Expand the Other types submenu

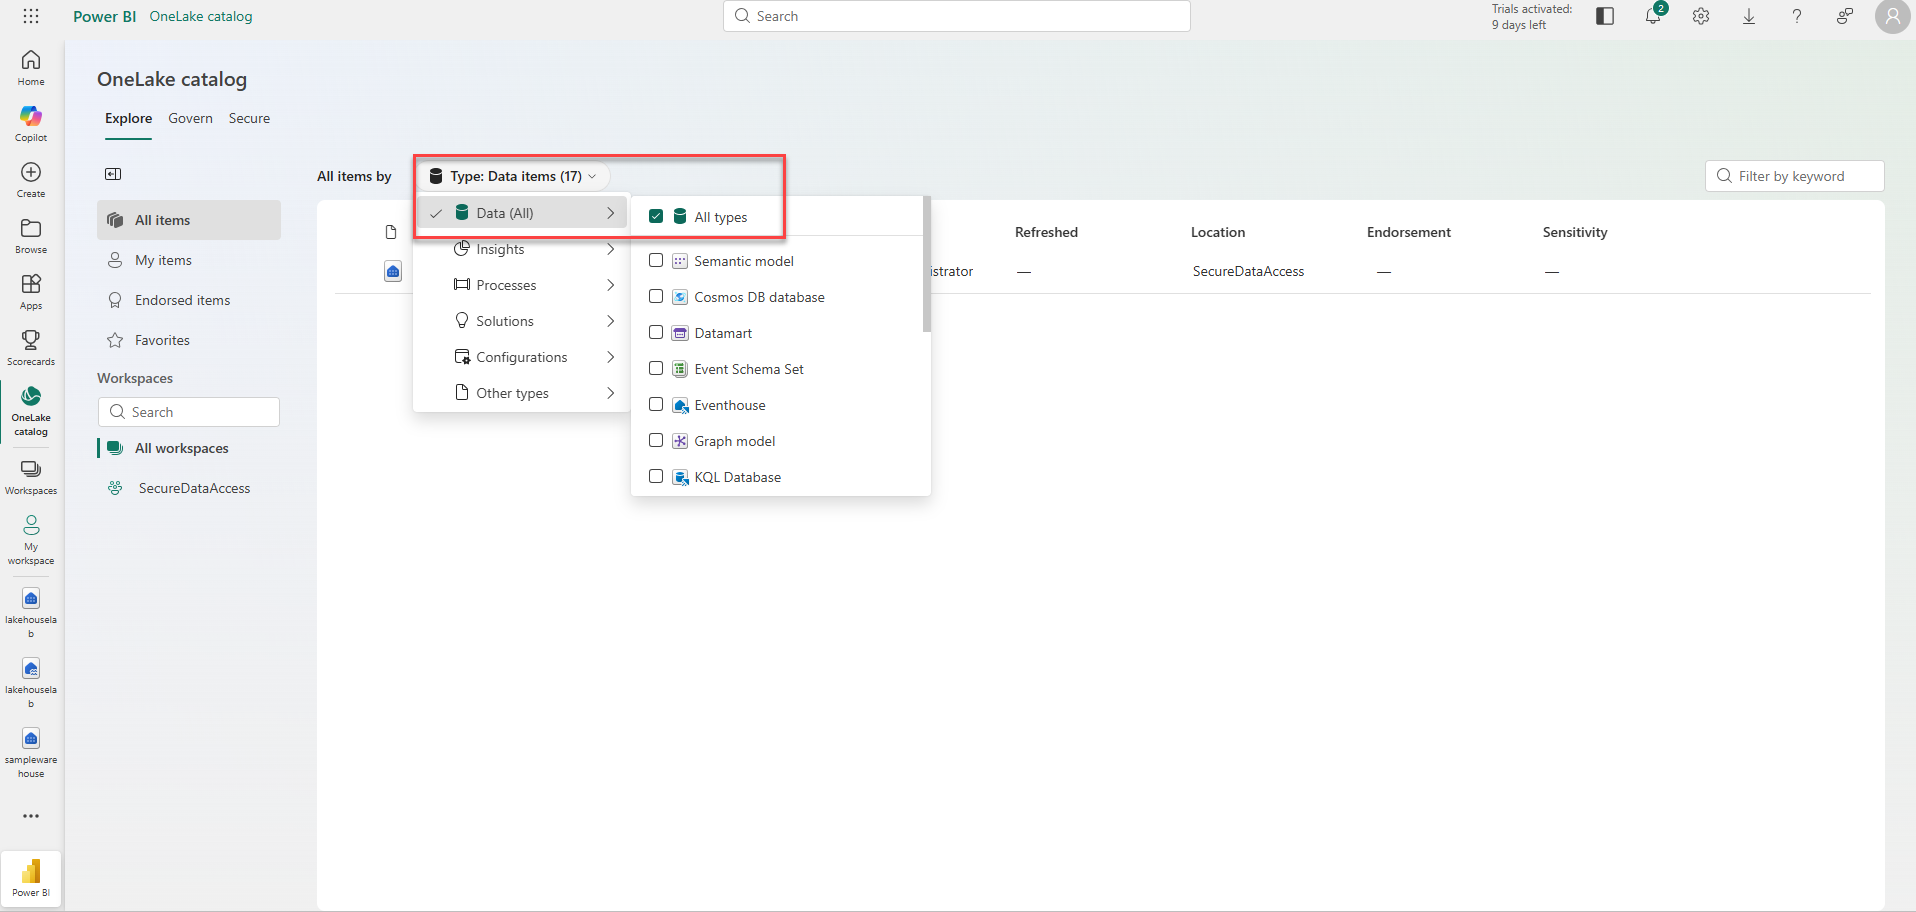point(522,393)
